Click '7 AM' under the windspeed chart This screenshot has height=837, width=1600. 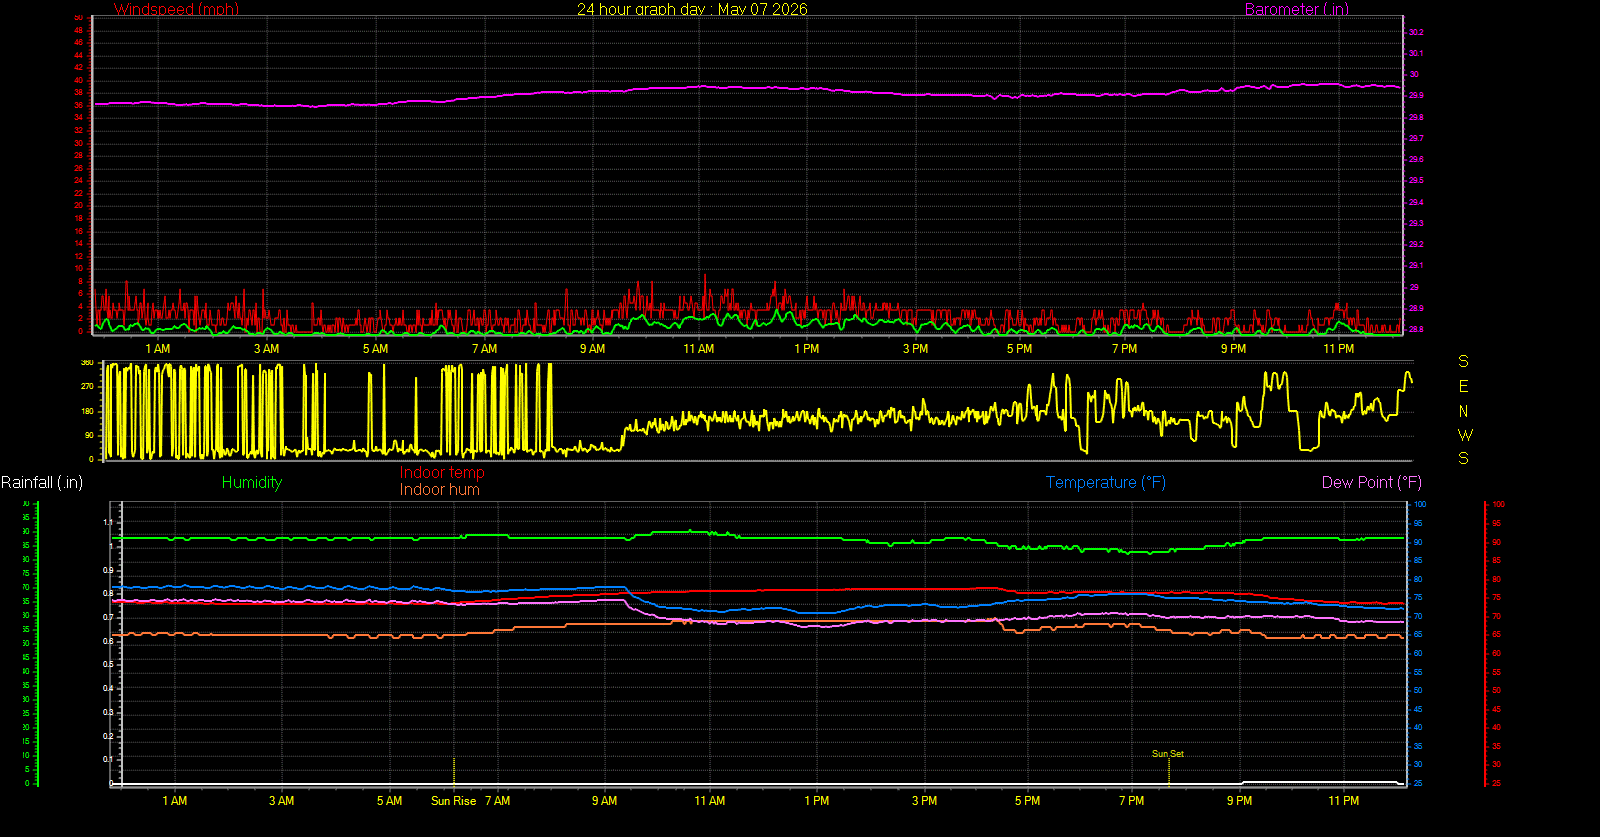click(x=484, y=349)
